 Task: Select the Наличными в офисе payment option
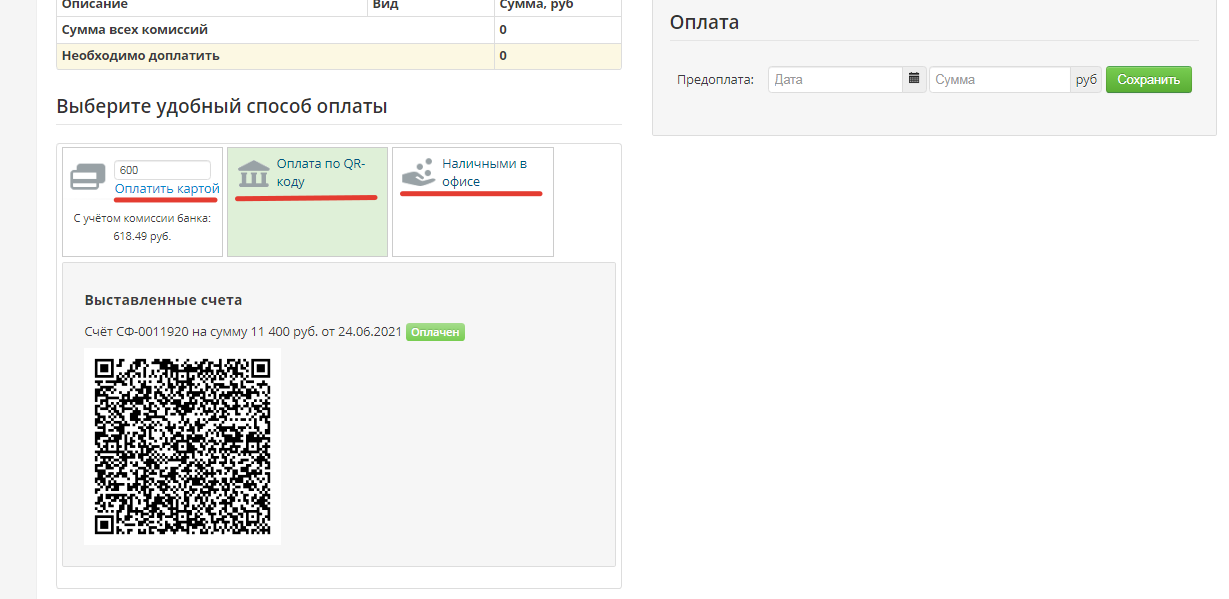tap(473, 201)
